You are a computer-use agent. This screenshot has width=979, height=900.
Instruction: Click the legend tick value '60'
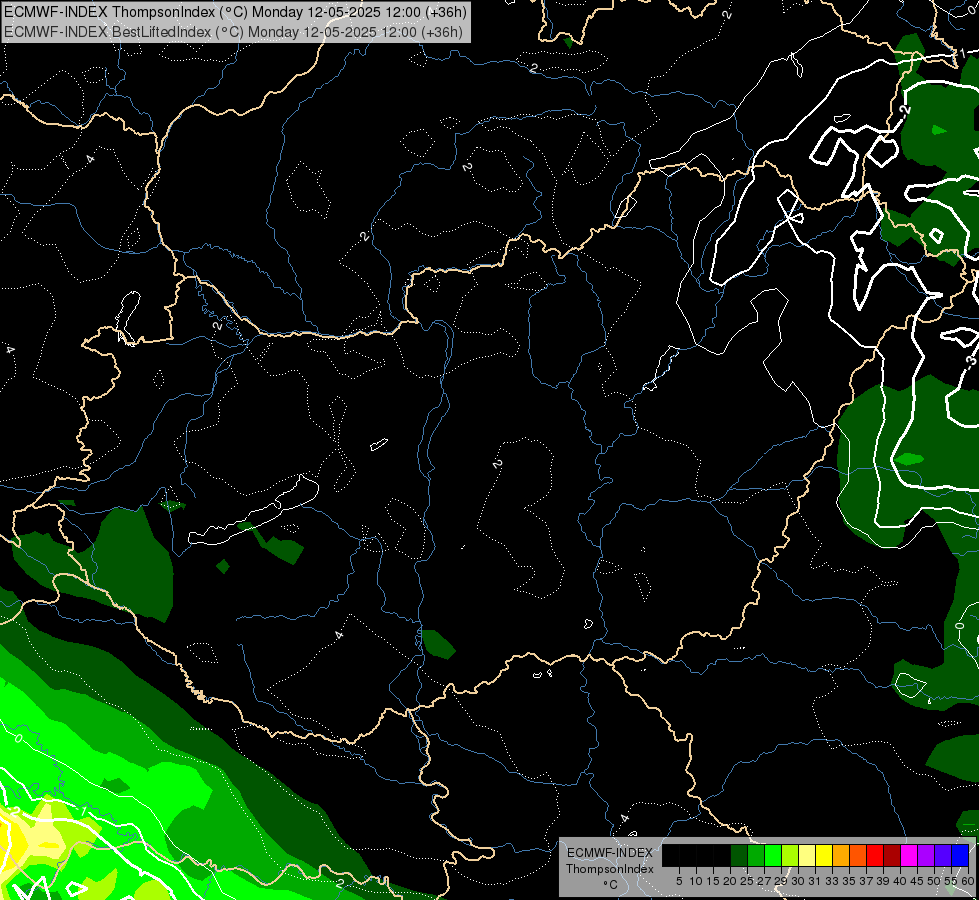point(968,881)
